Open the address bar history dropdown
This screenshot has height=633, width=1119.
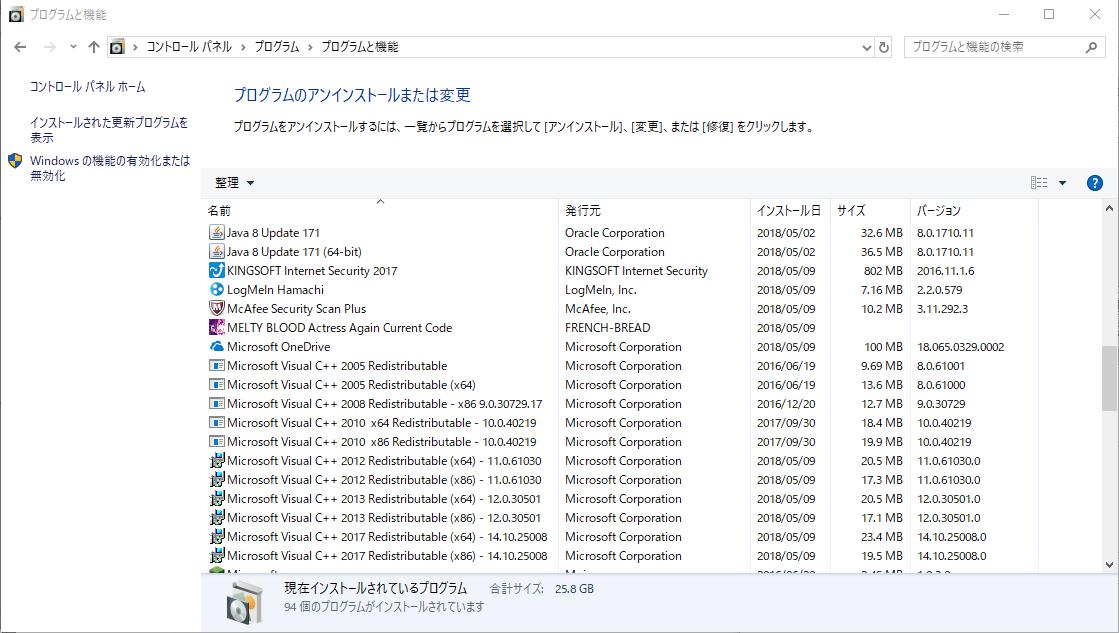[866, 47]
